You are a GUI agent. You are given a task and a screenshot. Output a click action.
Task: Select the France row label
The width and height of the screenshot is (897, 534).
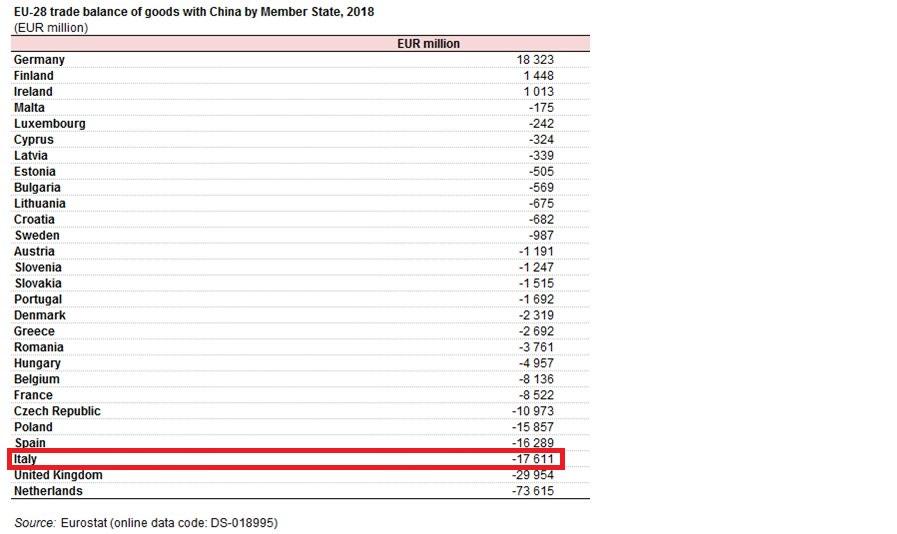[33, 397]
